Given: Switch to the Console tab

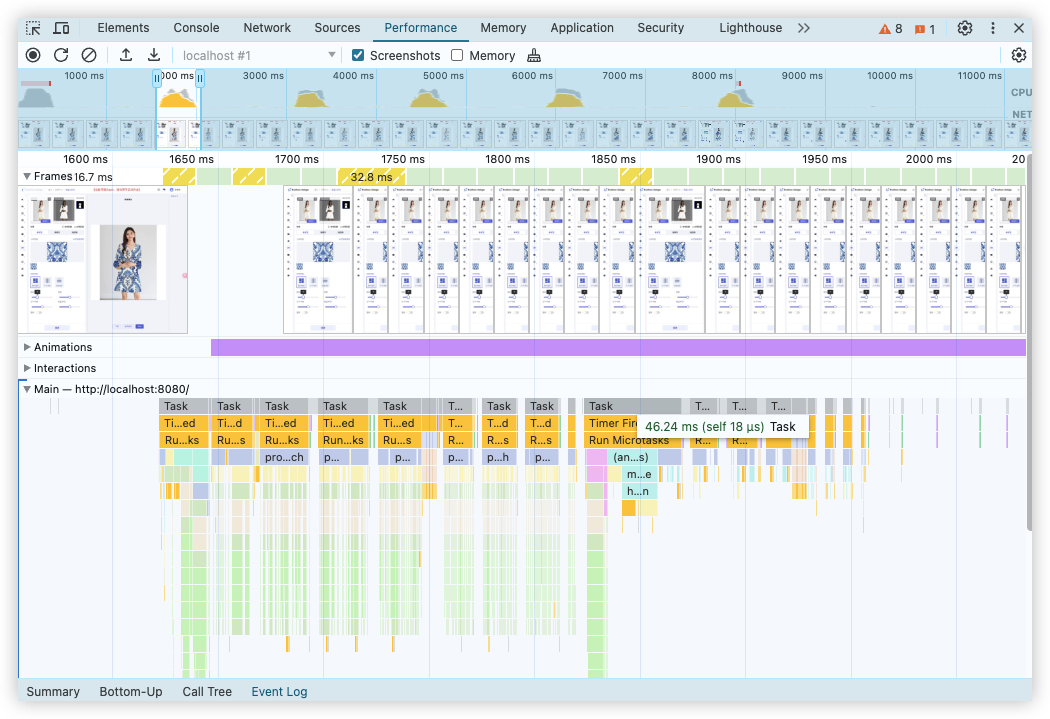Looking at the screenshot, I should 196,28.
